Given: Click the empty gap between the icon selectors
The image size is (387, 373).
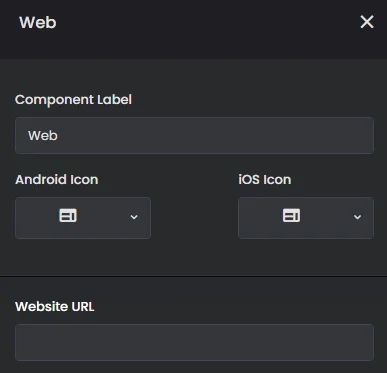Looking at the screenshot, I should (194, 218).
